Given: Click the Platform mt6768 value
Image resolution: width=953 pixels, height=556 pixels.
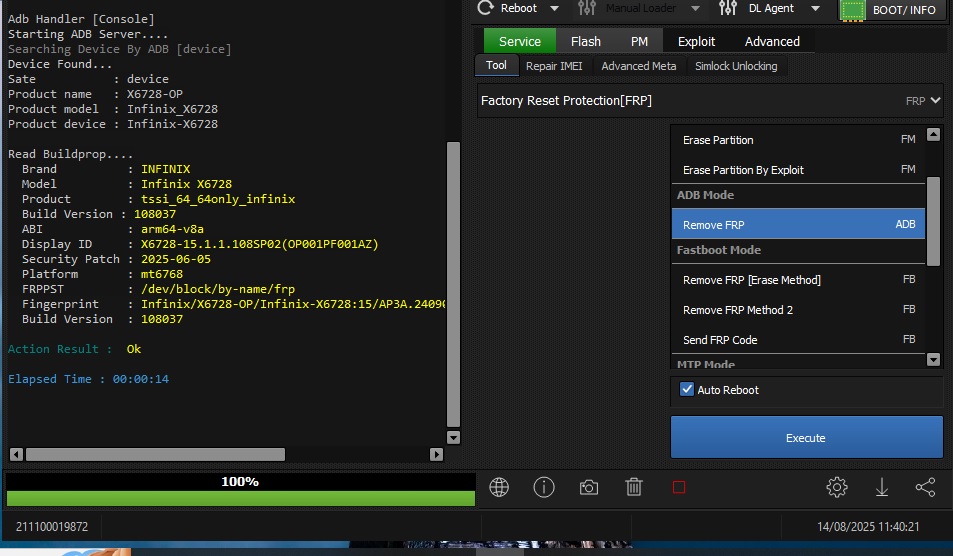Looking at the screenshot, I should point(162,274).
